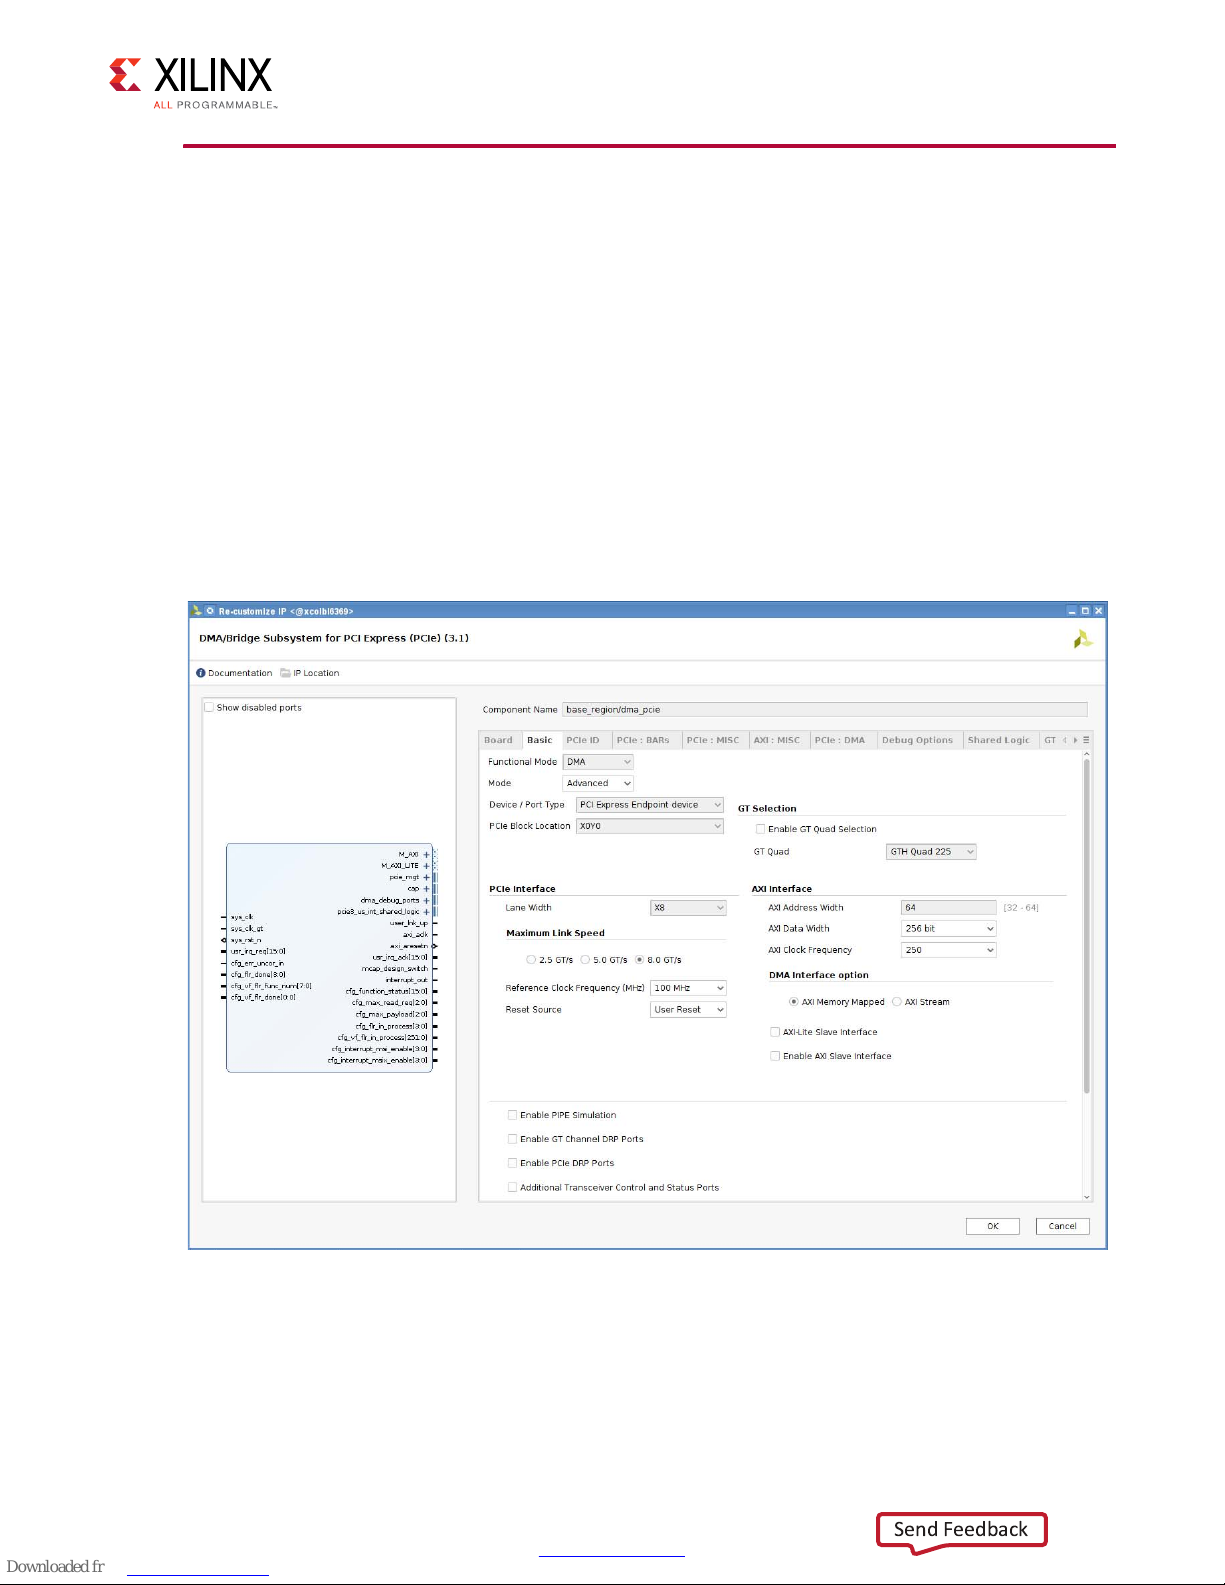Select the 5.0 GT/s link speed

click(x=585, y=960)
